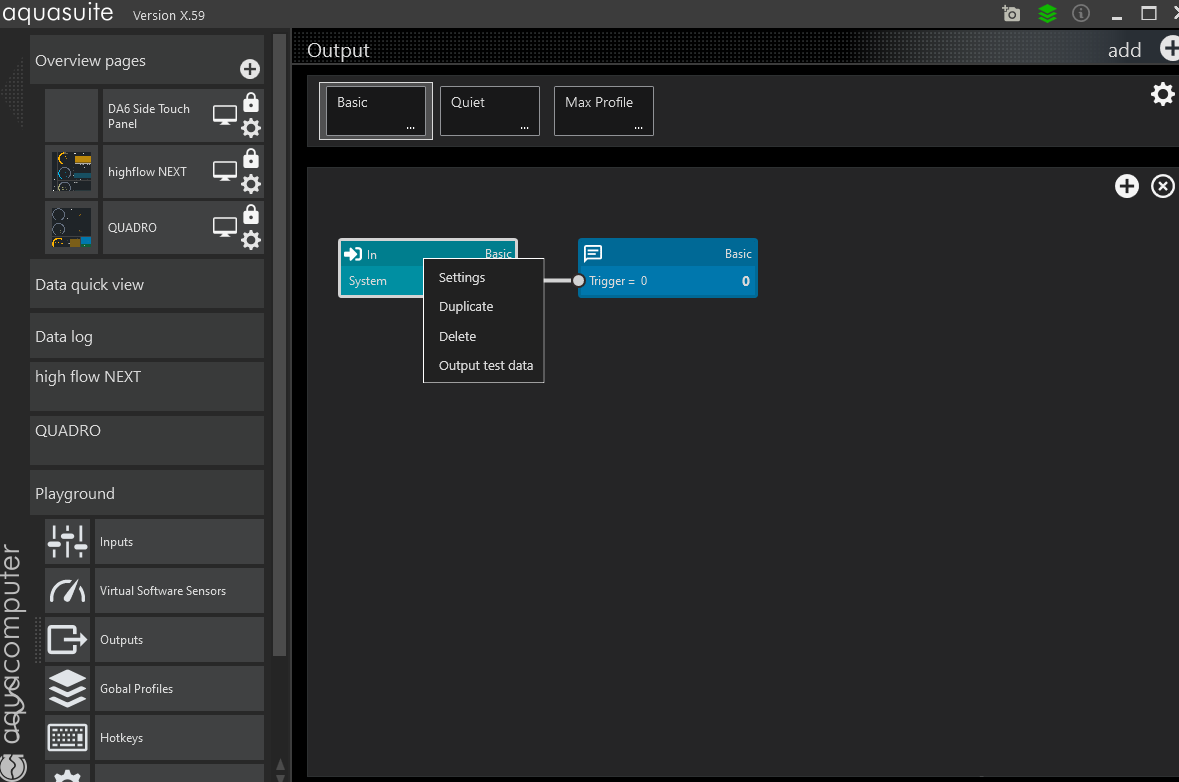The width and height of the screenshot is (1179, 782).
Task: Select Duplicate from the context menu
Action: [466, 307]
